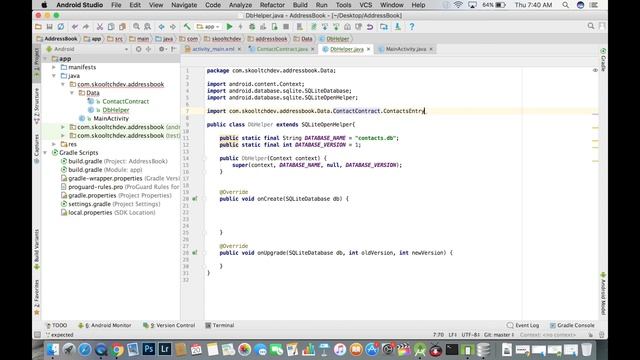This screenshot has height=360, width=640.
Task: Click Search Everywhere magnifier in toolbar
Action: coord(591,27)
